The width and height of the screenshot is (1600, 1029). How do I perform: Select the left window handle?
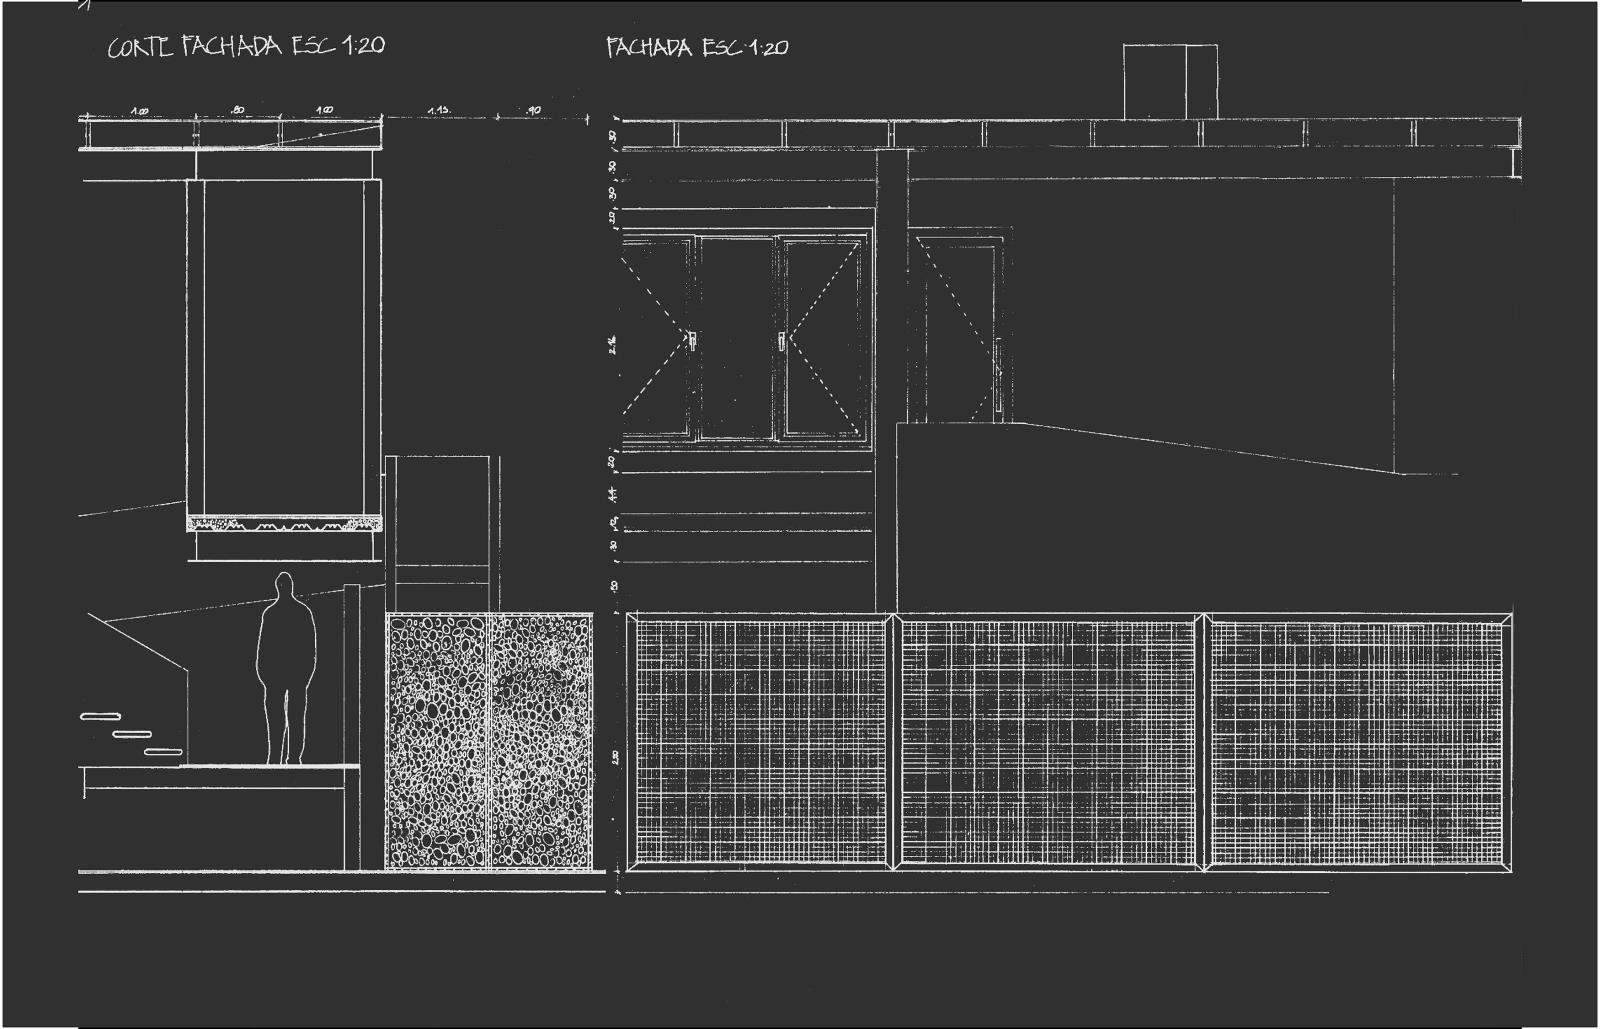(x=691, y=341)
